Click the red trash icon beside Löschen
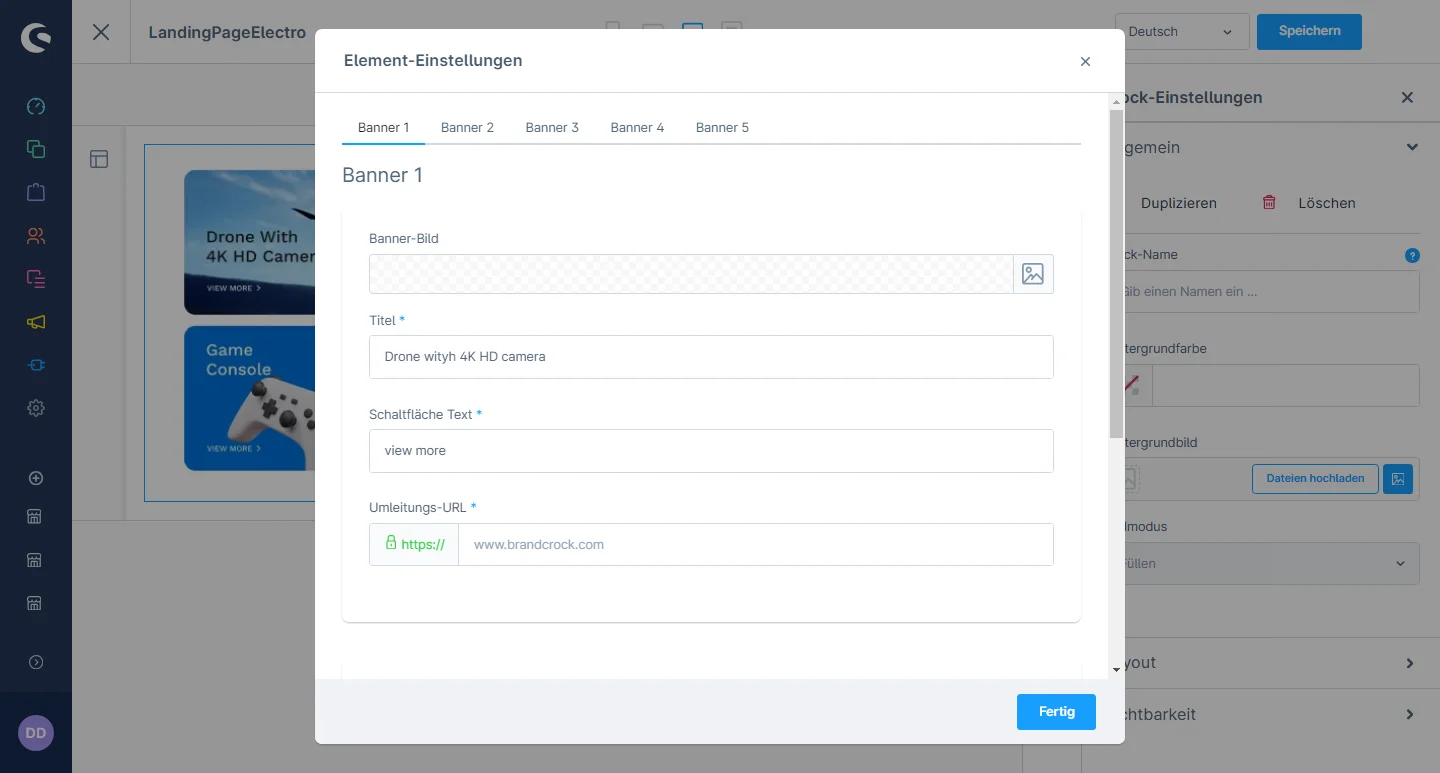This screenshot has width=1440, height=773. (x=1269, y=202)
